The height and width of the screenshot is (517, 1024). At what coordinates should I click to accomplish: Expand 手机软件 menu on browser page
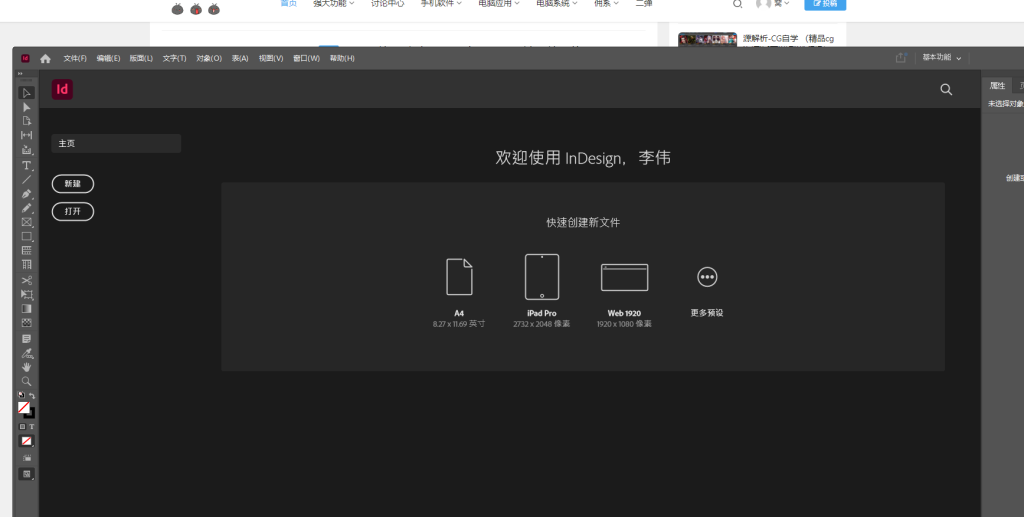(441, 3)
